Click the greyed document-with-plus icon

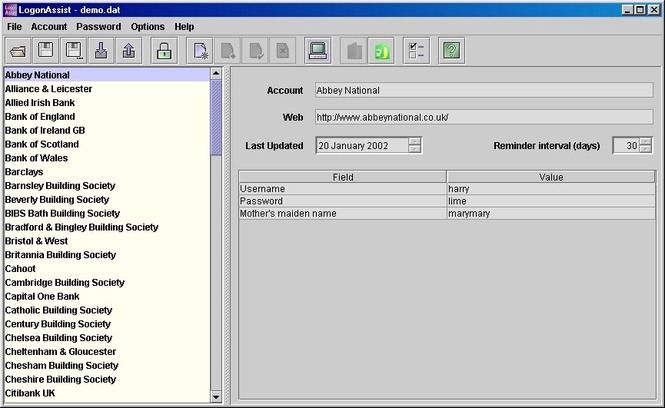(228, 51)
